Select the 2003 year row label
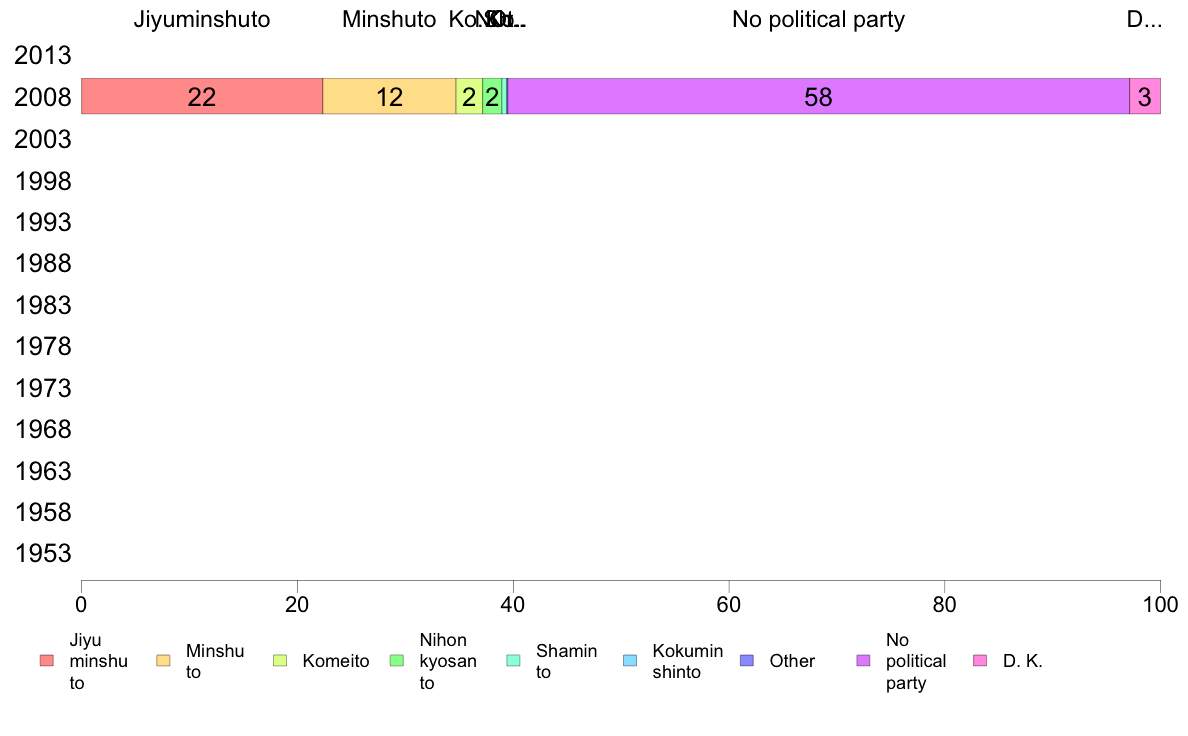Image resolution: width=1188 pixels, height=736 pixels. [x=42, y=139]
